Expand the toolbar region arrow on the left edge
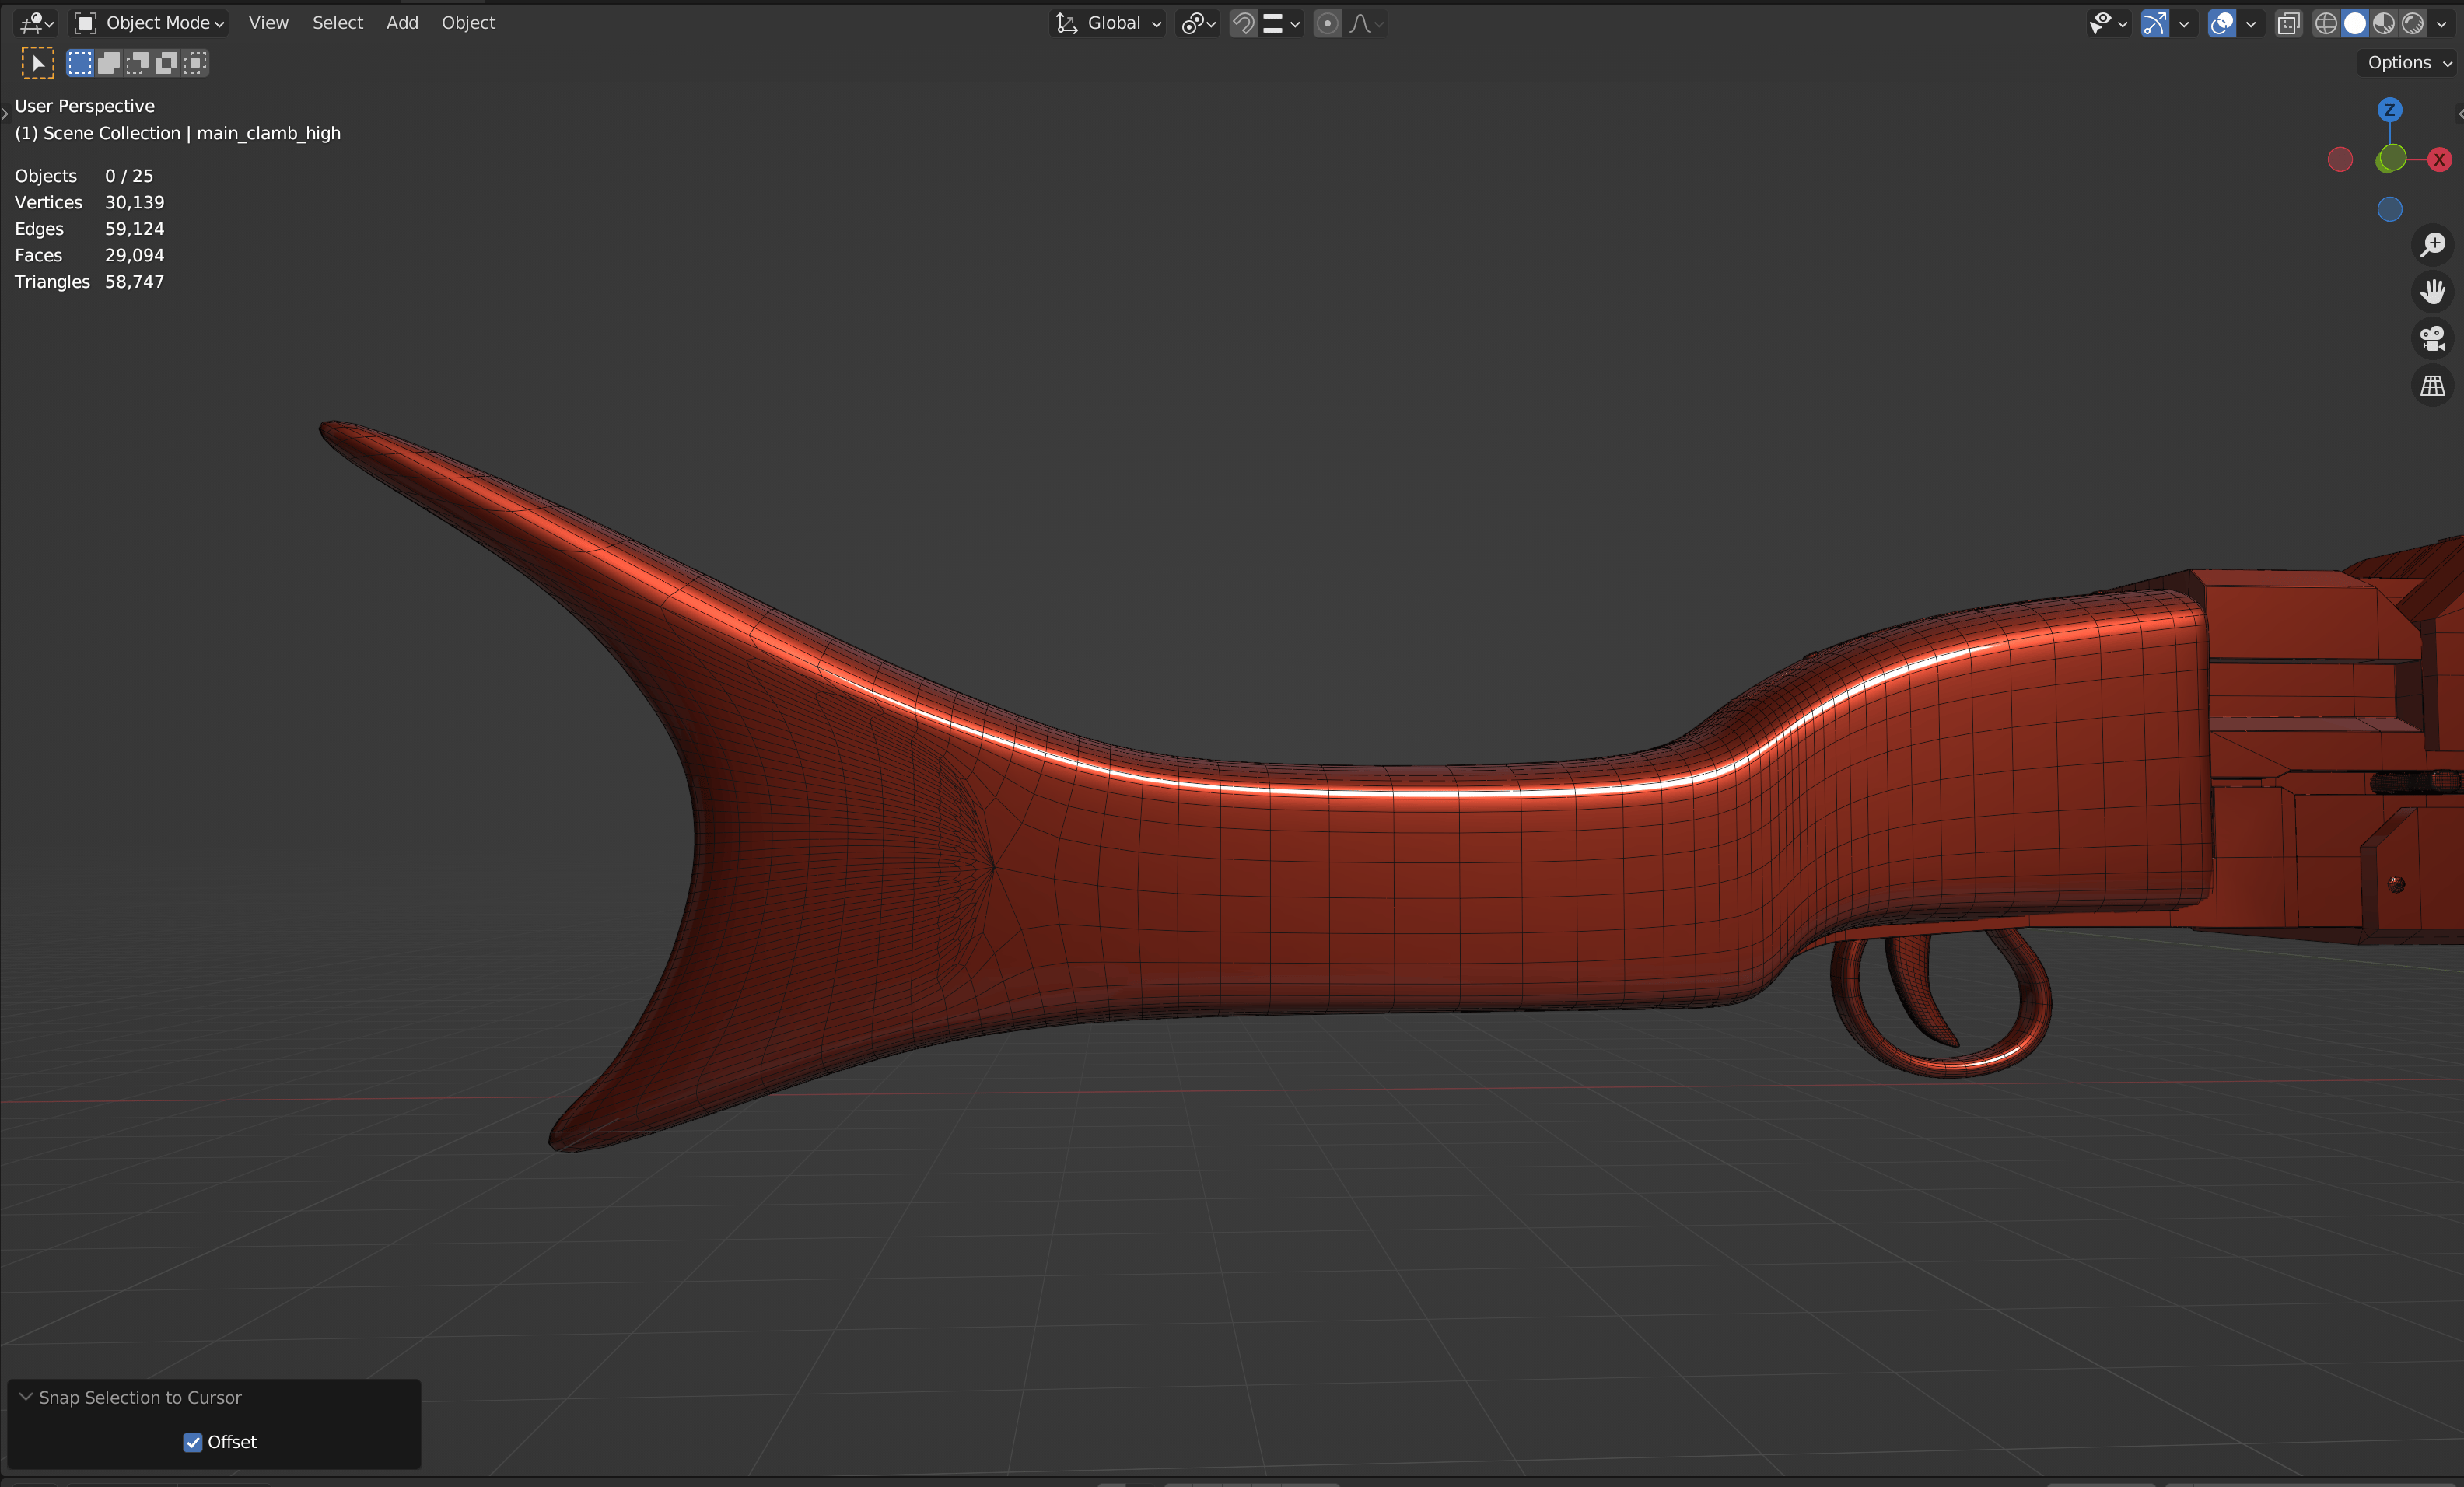The height and width of the screenshot is (1487, 2464). tap(5, 113)
